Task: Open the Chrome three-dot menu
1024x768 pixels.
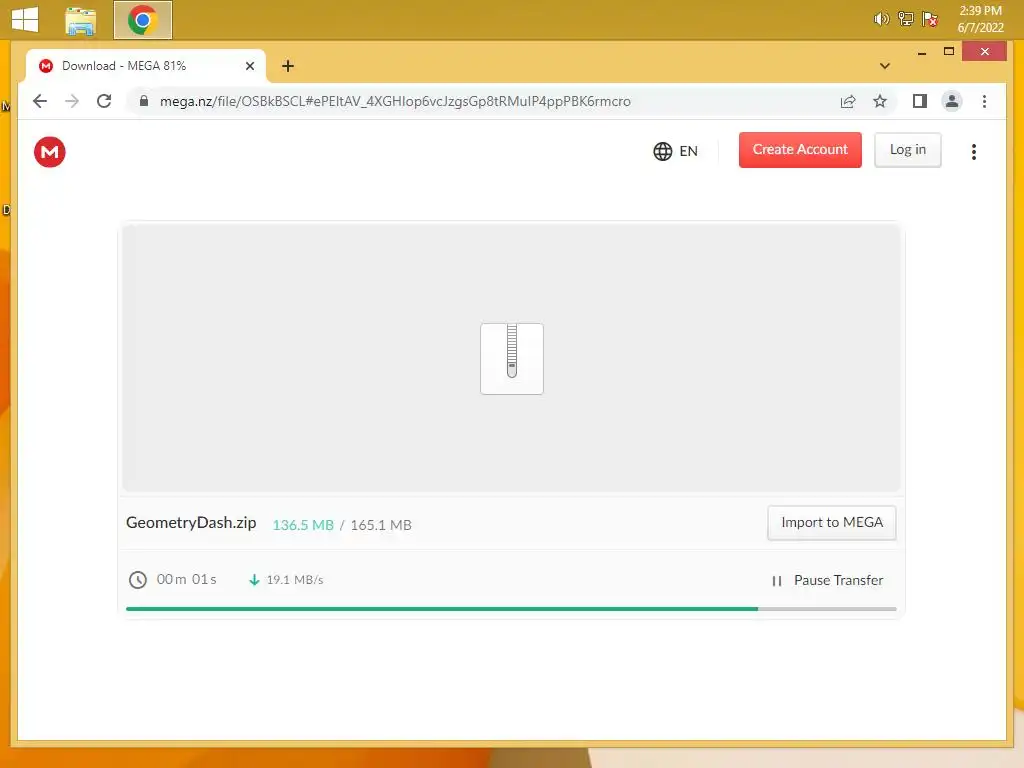Action: click(x=984, y=101)
